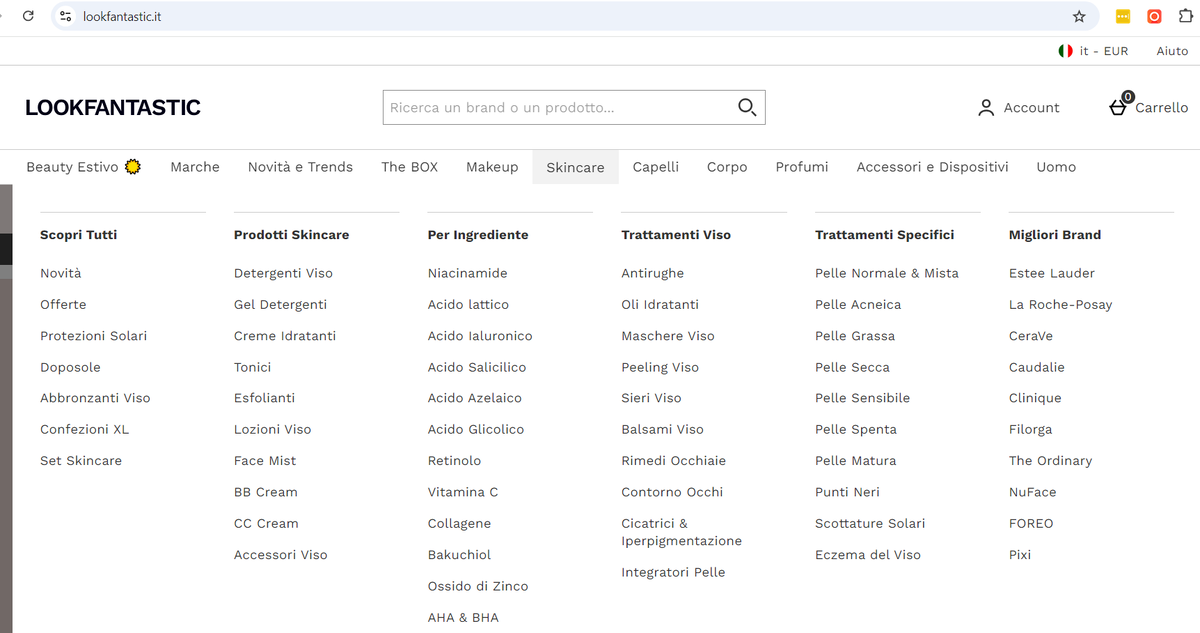Select Face Mist link

[x=265, y=461]
